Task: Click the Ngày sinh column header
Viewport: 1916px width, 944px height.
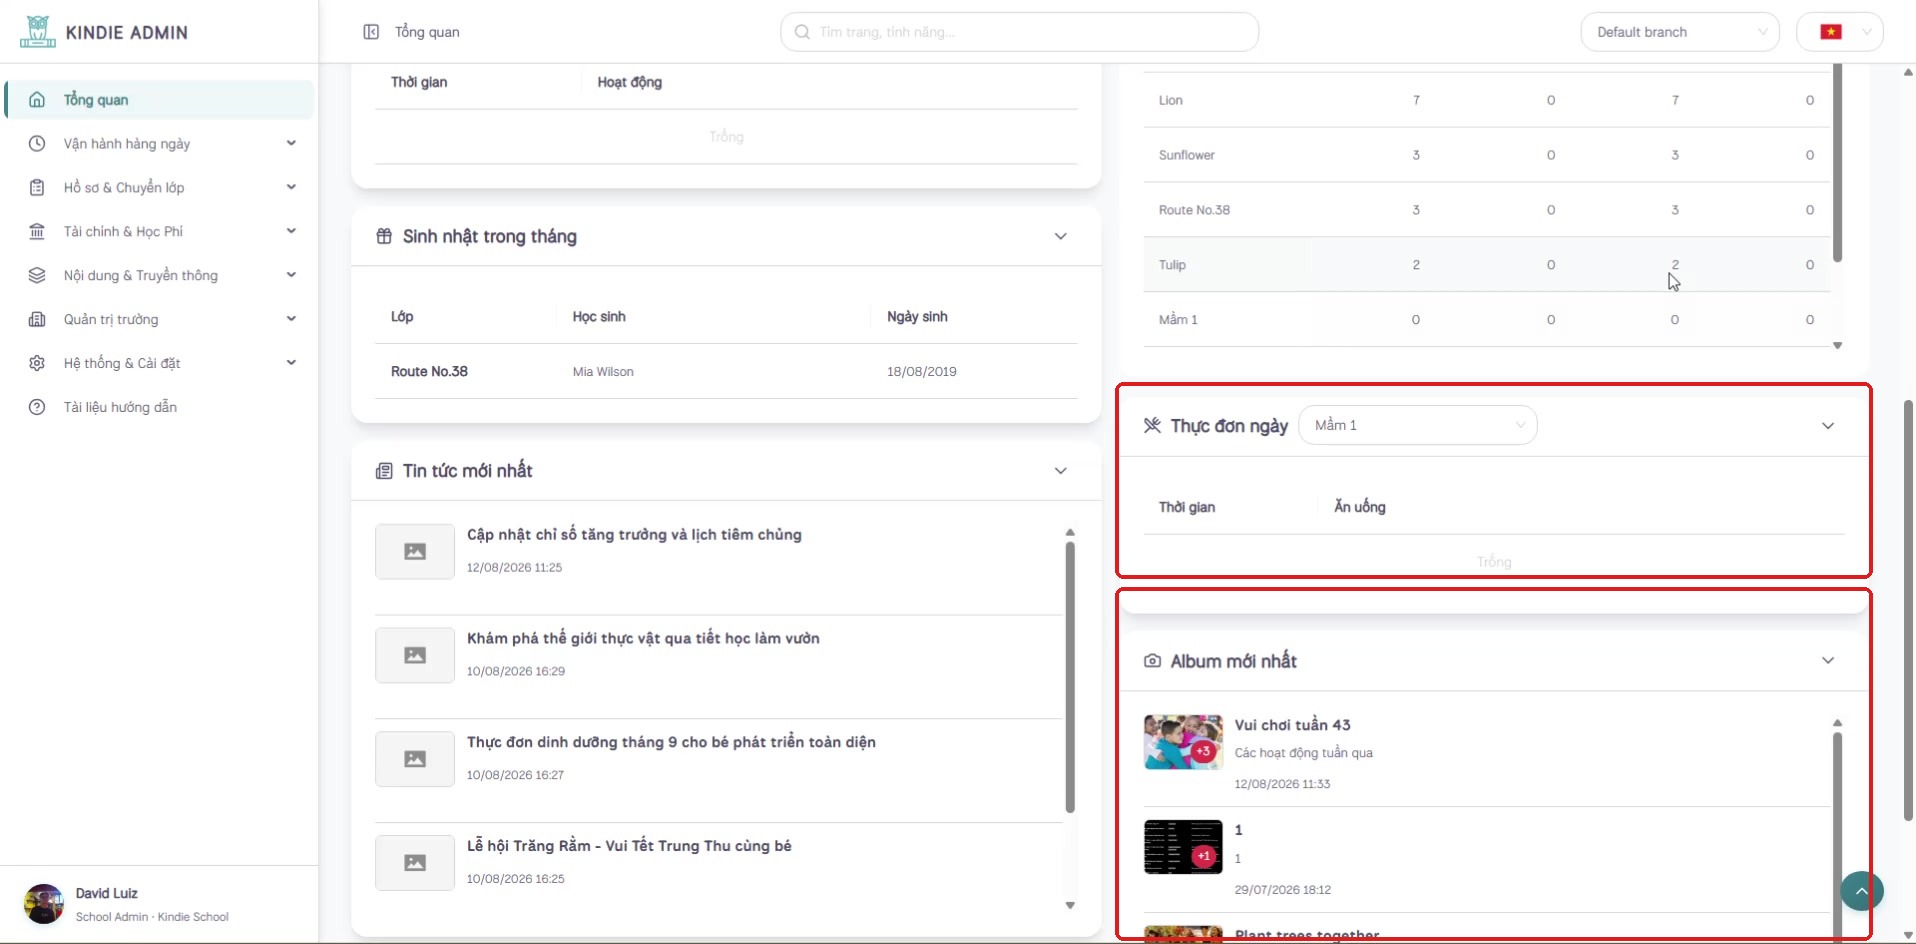Action: (x=917, y=317)
